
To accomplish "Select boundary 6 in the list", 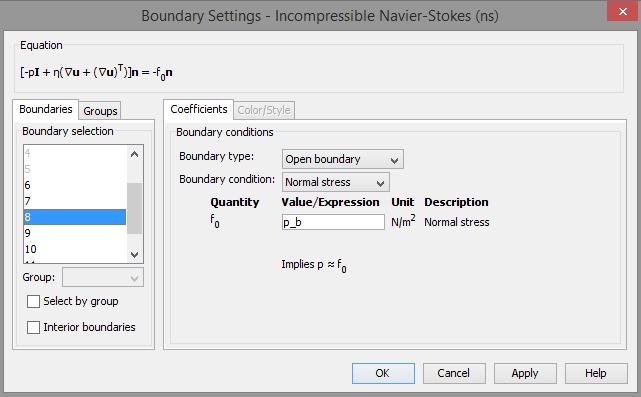I will [x=75, y=185].
